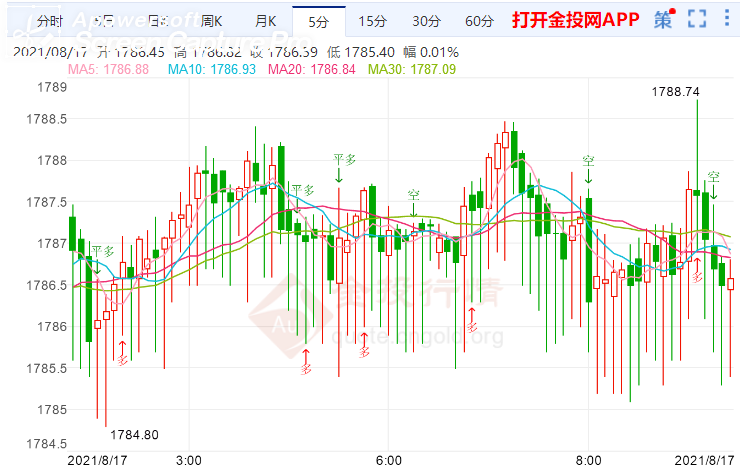Open the 策 strategy icon
This screenshot has width=740, height=466.
point(664,19)
